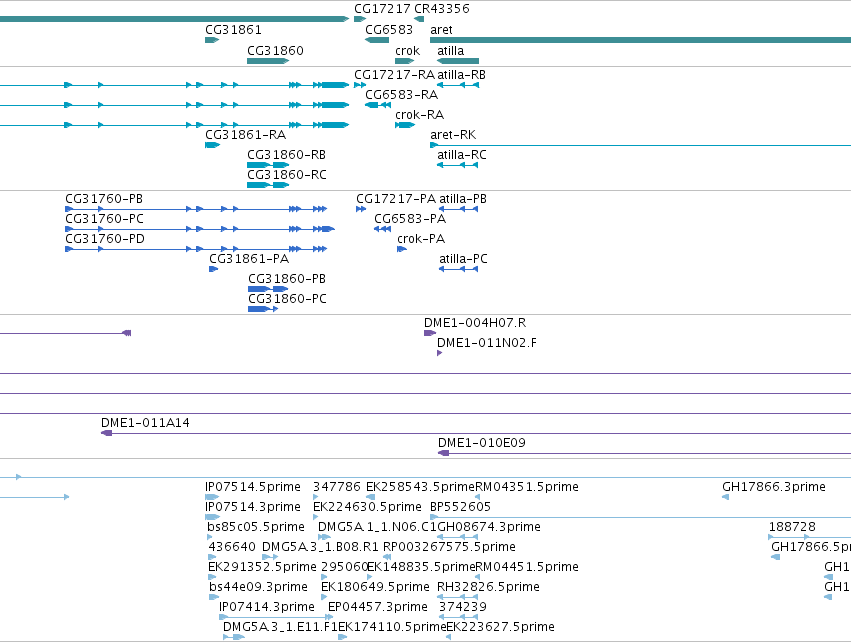
Task: Click the CG31860-RB transcript label
Action: click(287, 155)
